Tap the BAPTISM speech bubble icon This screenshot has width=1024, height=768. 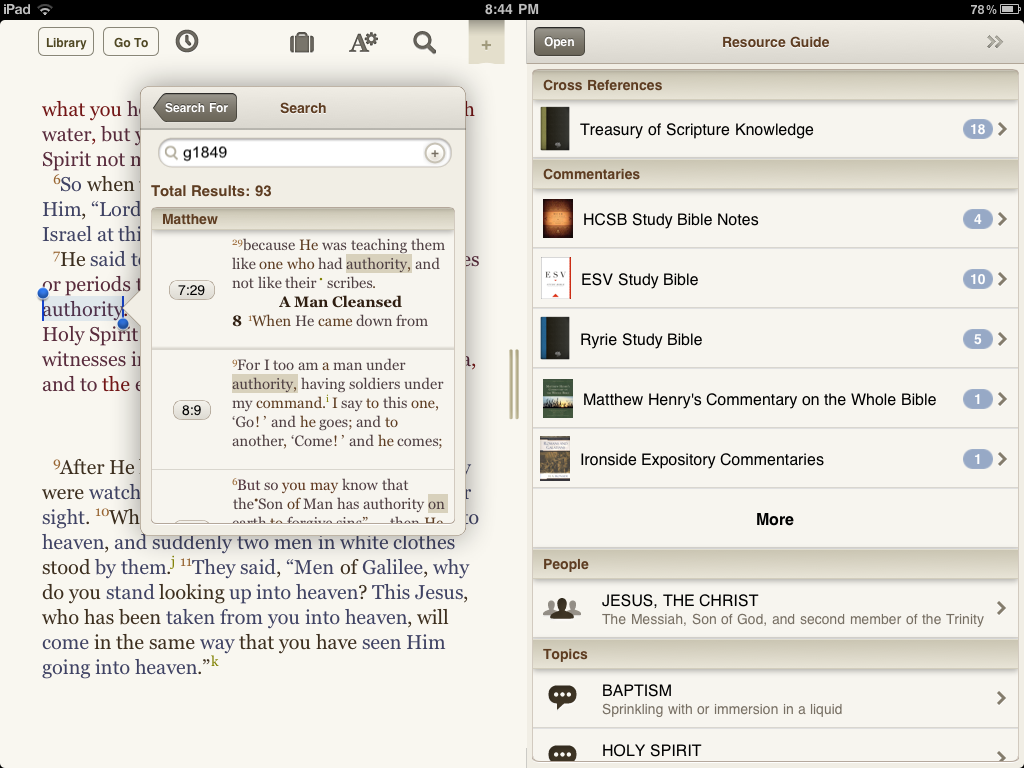(562, 697)
